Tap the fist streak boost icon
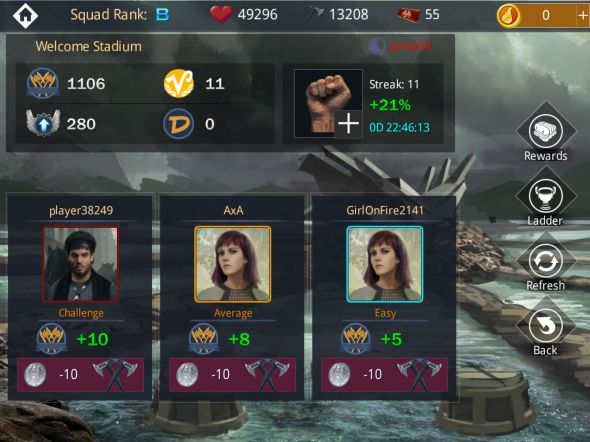Viewport: 590px width, 442px height. coord(328,103)
